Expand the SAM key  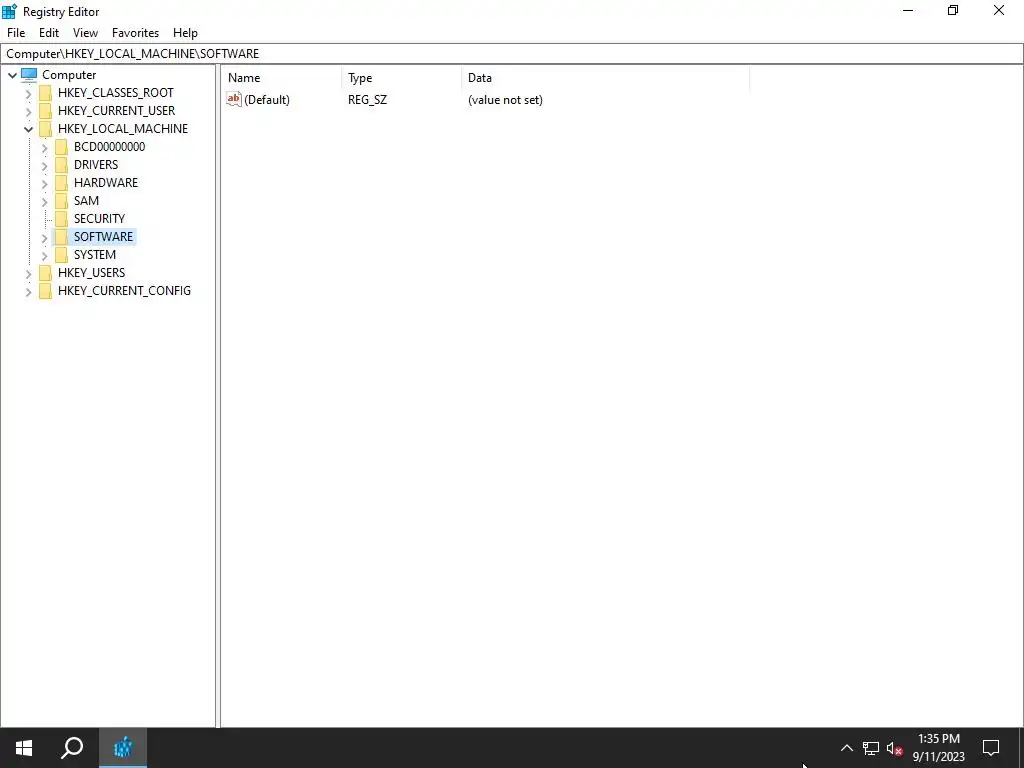pyautogui.click(x=44, y=202)
